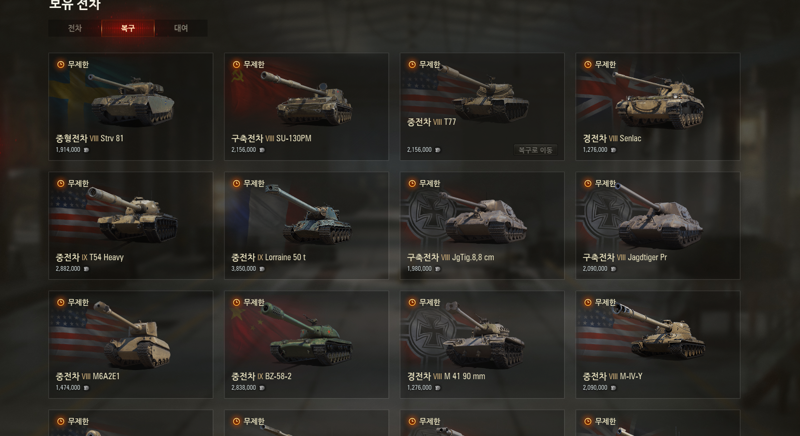The width and height of the screenshot is (800, 436).
Task: Select the SU-130PM tank card
Action: point(306,107)
